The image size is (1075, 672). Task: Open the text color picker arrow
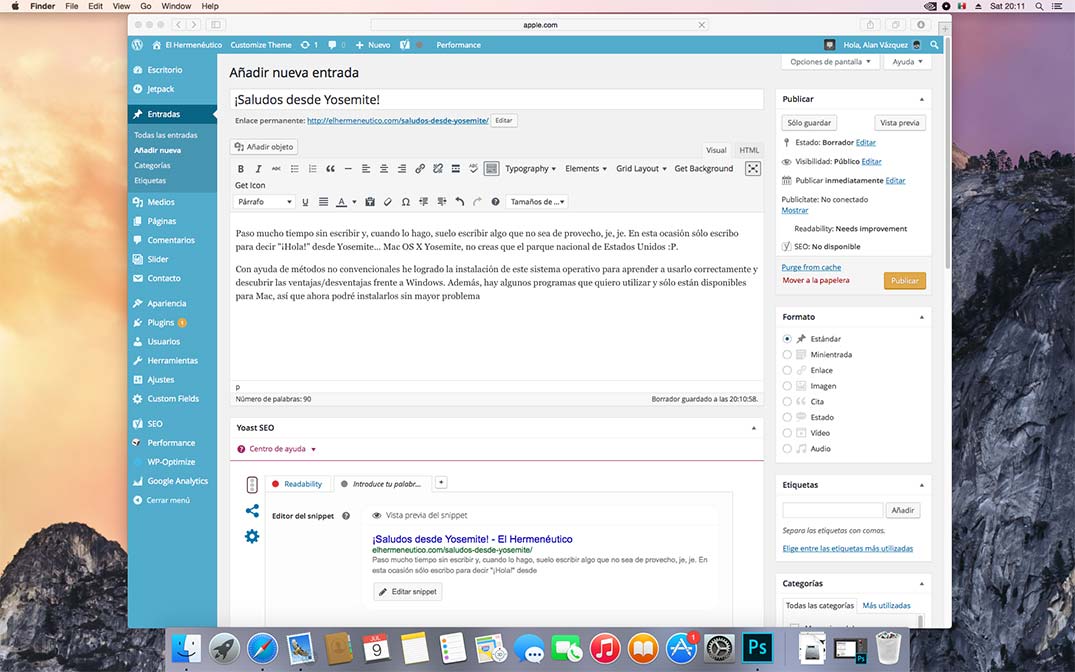pos(354,202)
